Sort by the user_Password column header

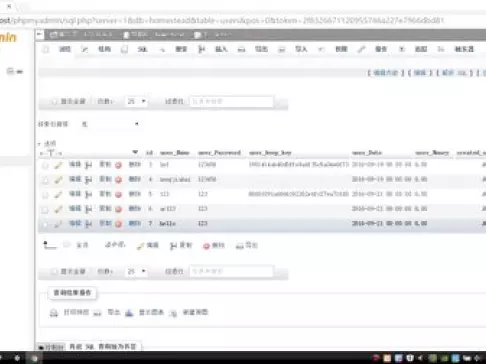tap(219, 153)
